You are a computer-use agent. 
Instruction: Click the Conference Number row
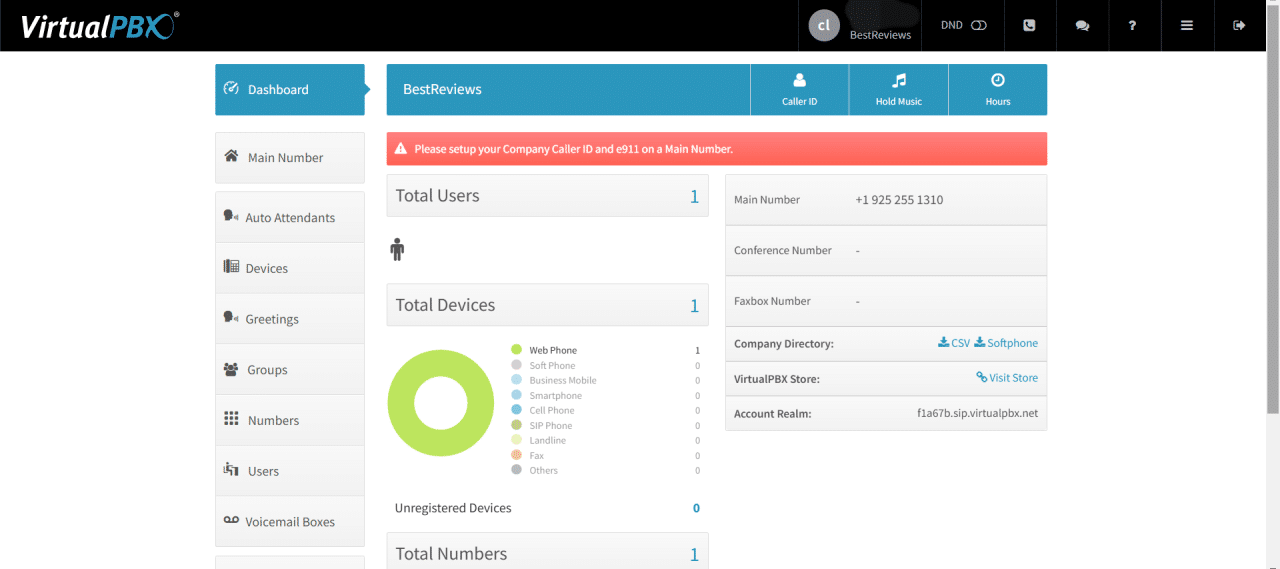[x=886, y=251]
